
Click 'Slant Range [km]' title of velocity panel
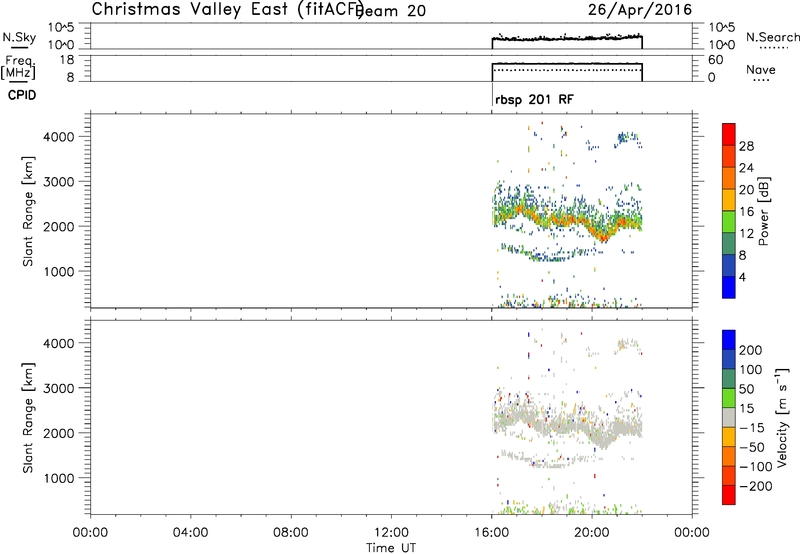coord(27,418)
